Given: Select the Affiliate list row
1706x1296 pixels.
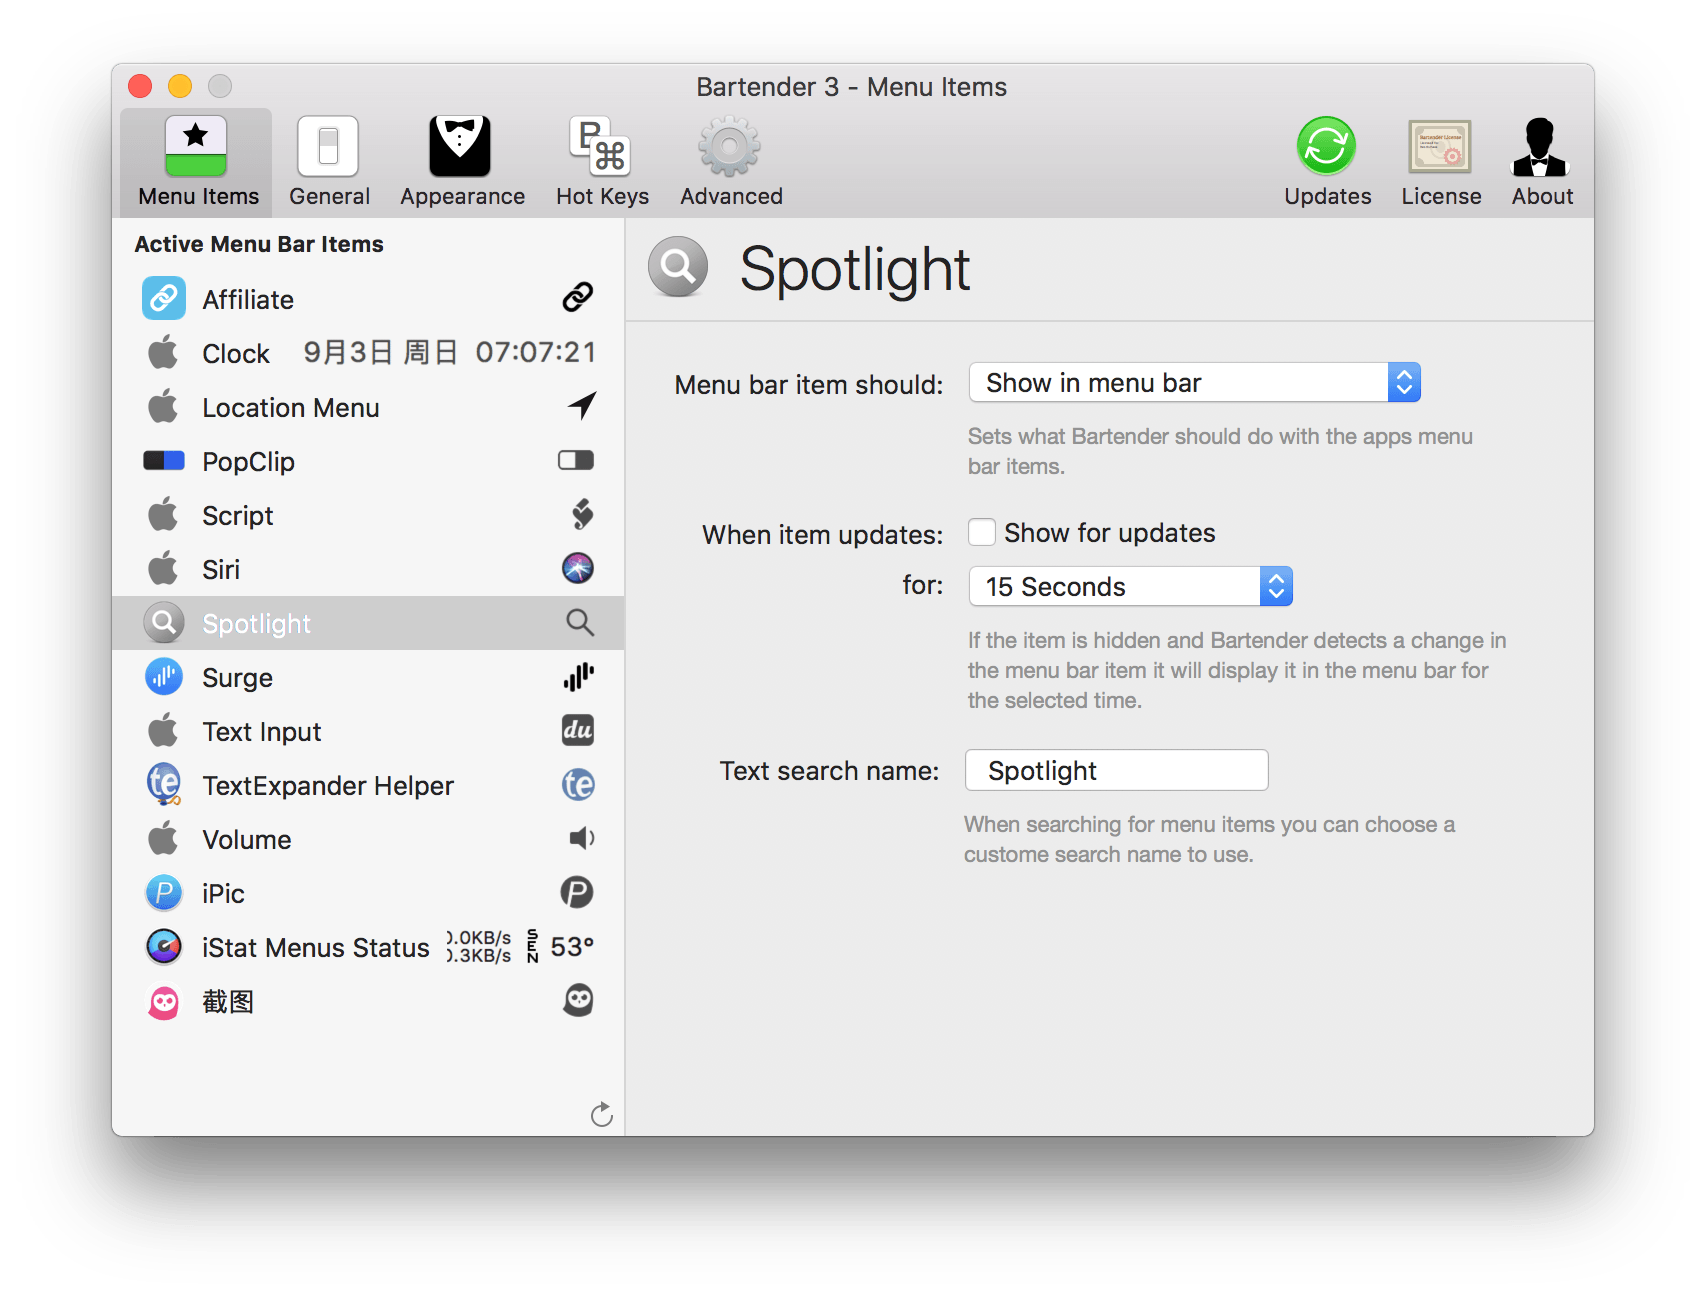Looking at the screenshot, I should 368,298.
